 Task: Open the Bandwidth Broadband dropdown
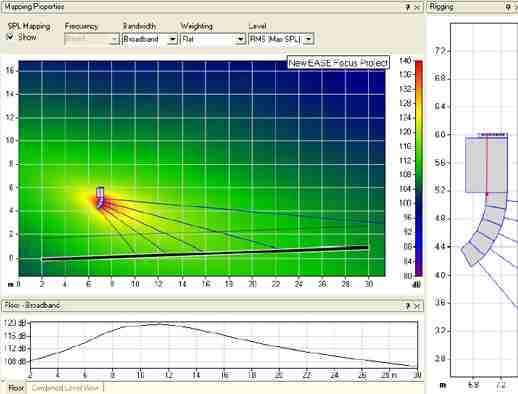(150, 39)
